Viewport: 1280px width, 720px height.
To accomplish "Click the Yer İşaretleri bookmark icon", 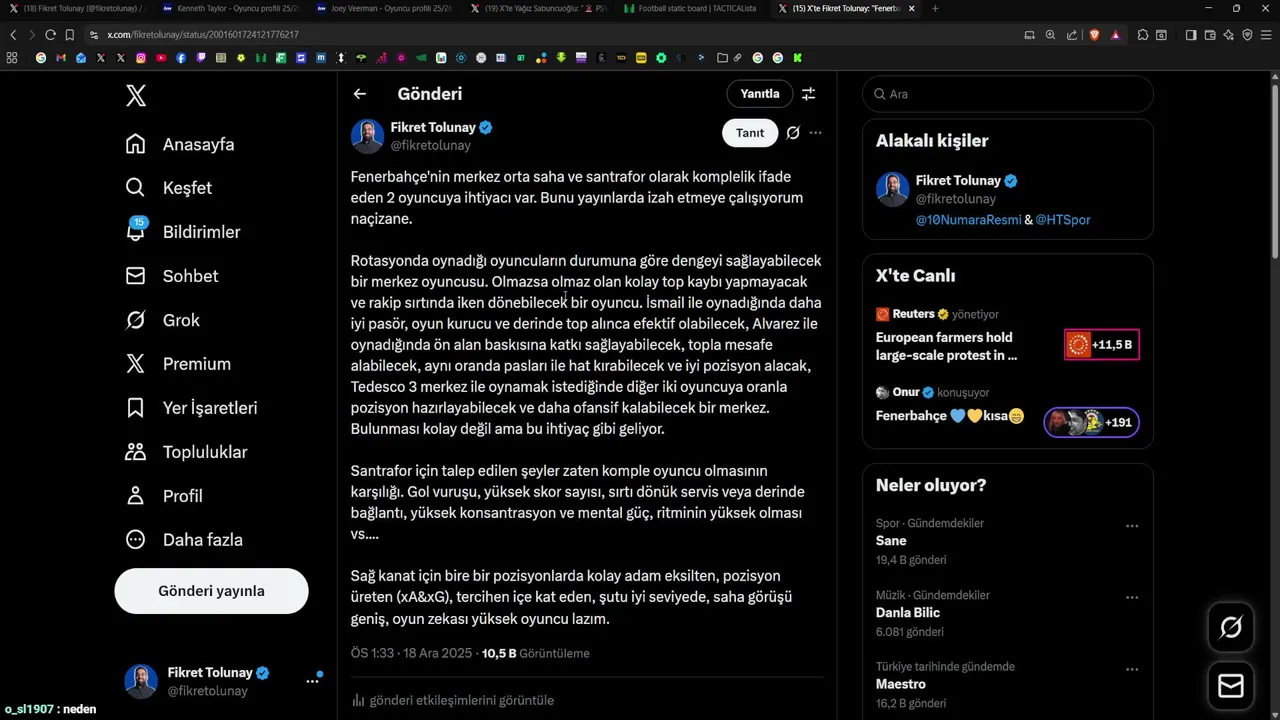I will (136, 408).
